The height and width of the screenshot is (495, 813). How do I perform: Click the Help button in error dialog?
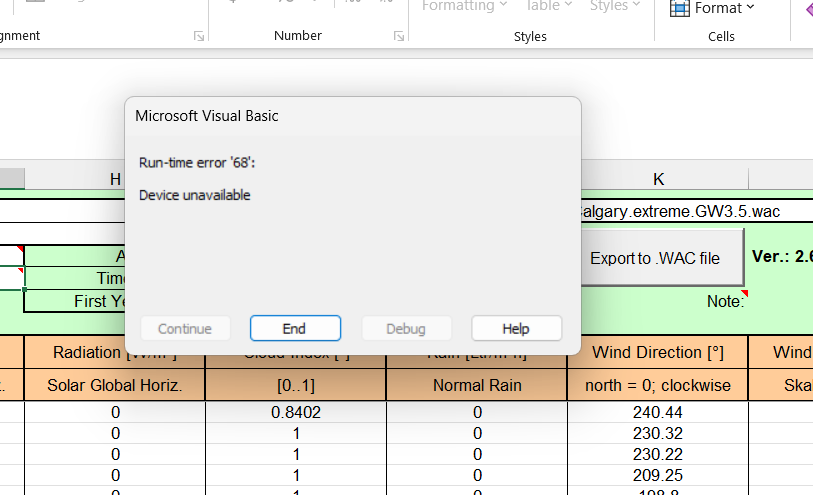click(516, 328)
